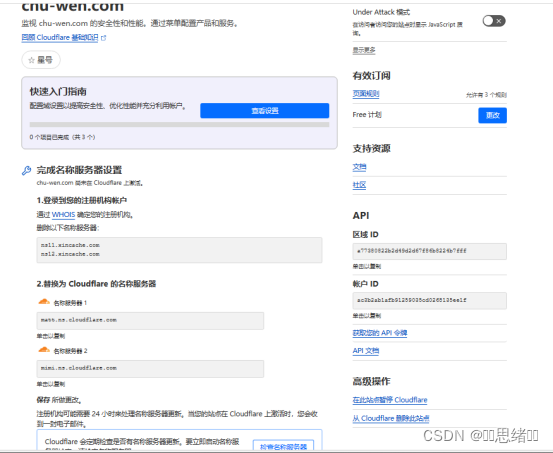
Task: Click the 'API' section heading
Action: 361,215
